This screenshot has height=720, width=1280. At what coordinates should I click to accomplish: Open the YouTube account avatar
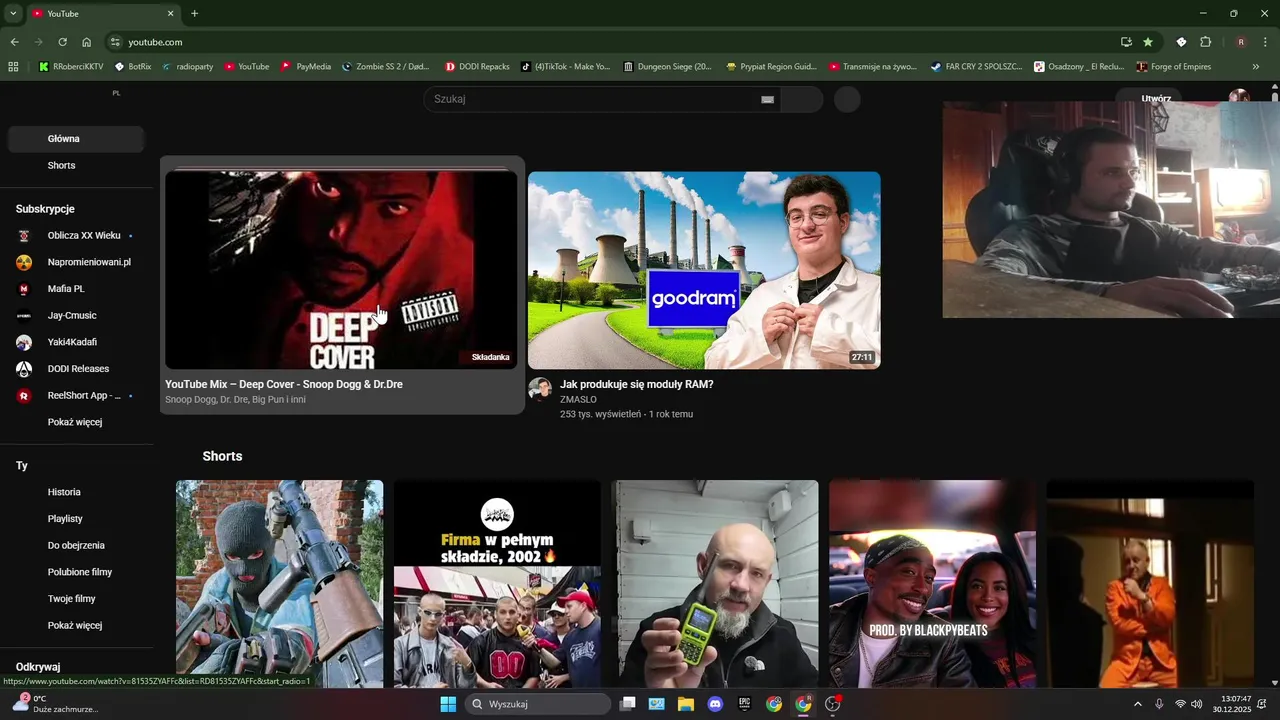1239,96
